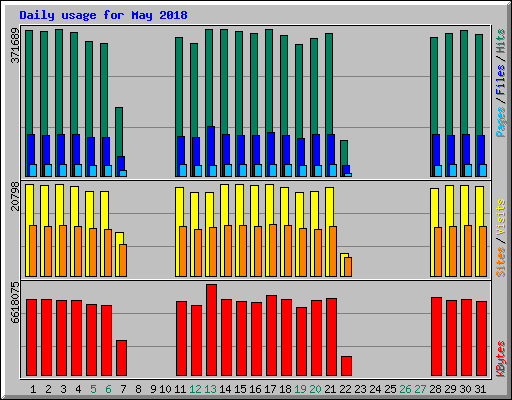
Task: Click the orange 'Sites' legend label
Action: 501,262
